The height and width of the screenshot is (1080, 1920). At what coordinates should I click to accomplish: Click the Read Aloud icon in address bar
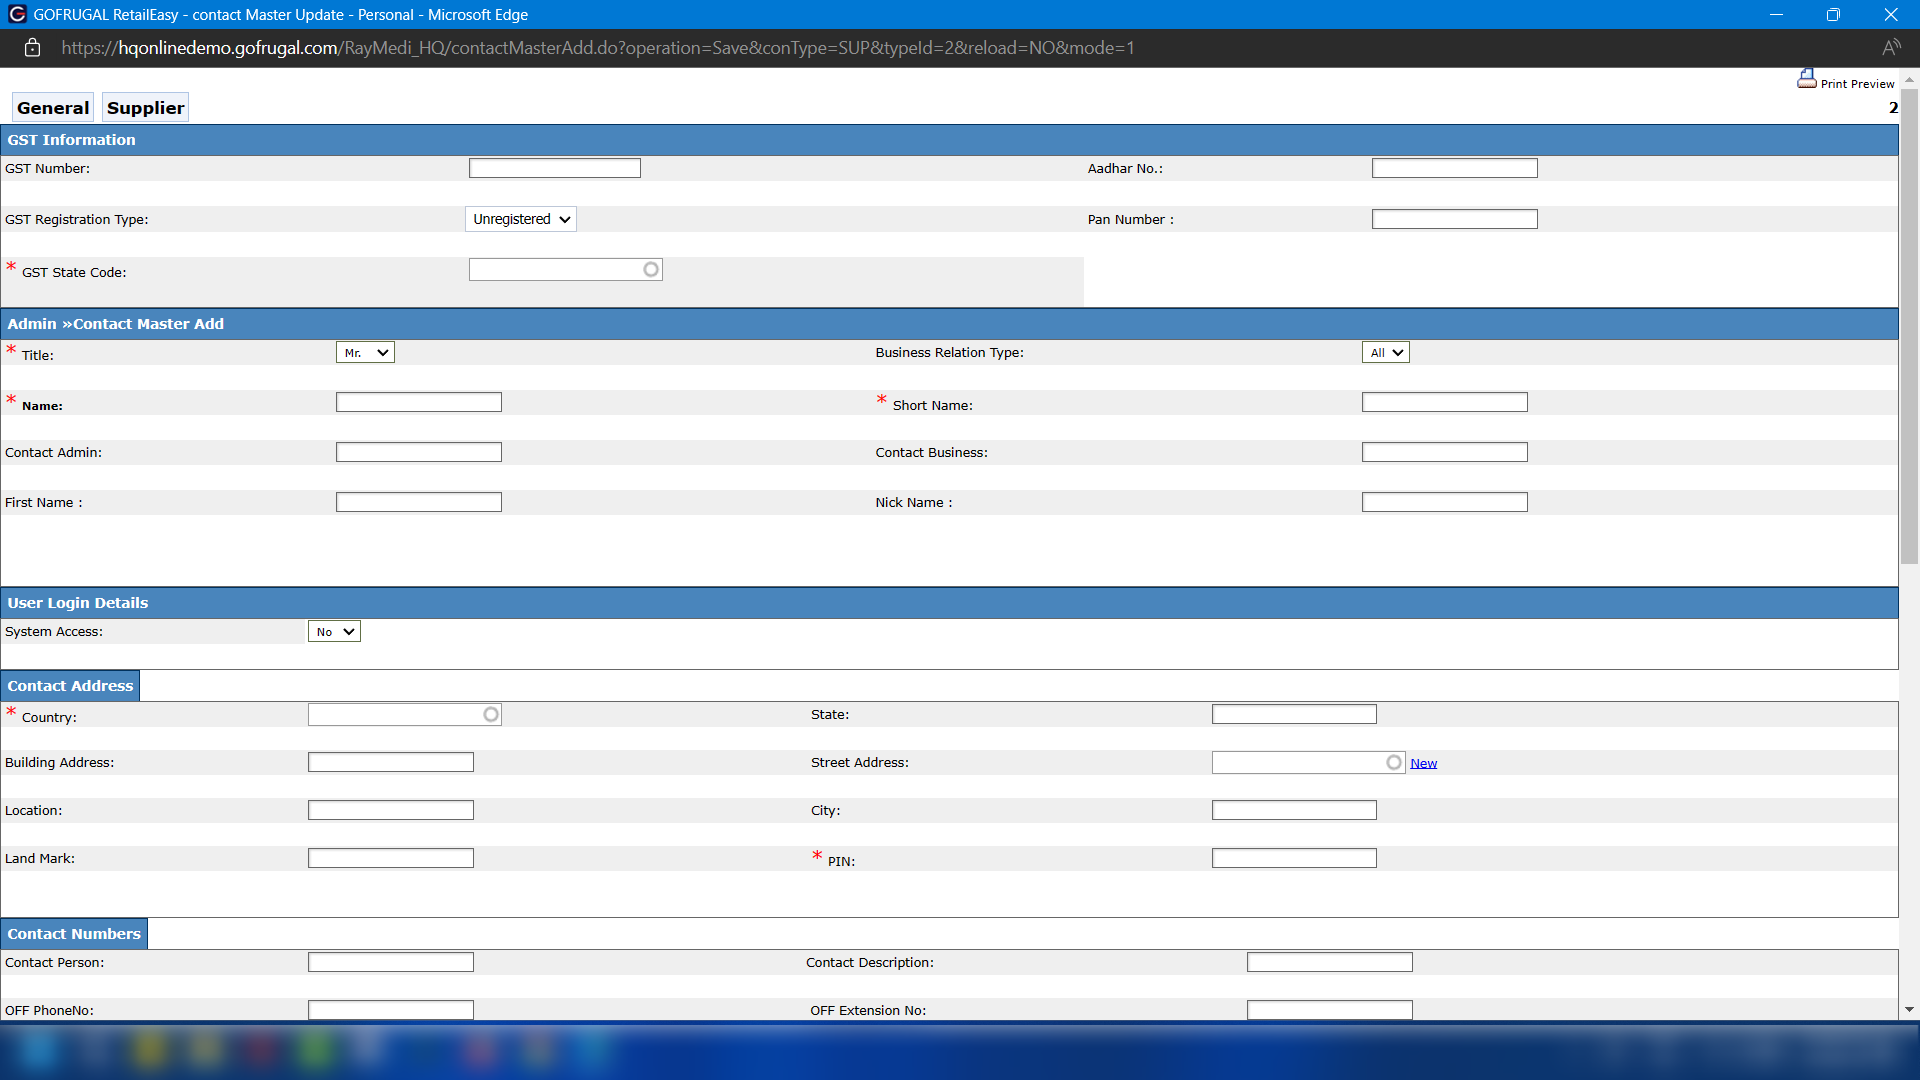pyautogui.click(x=1890, y=48)
